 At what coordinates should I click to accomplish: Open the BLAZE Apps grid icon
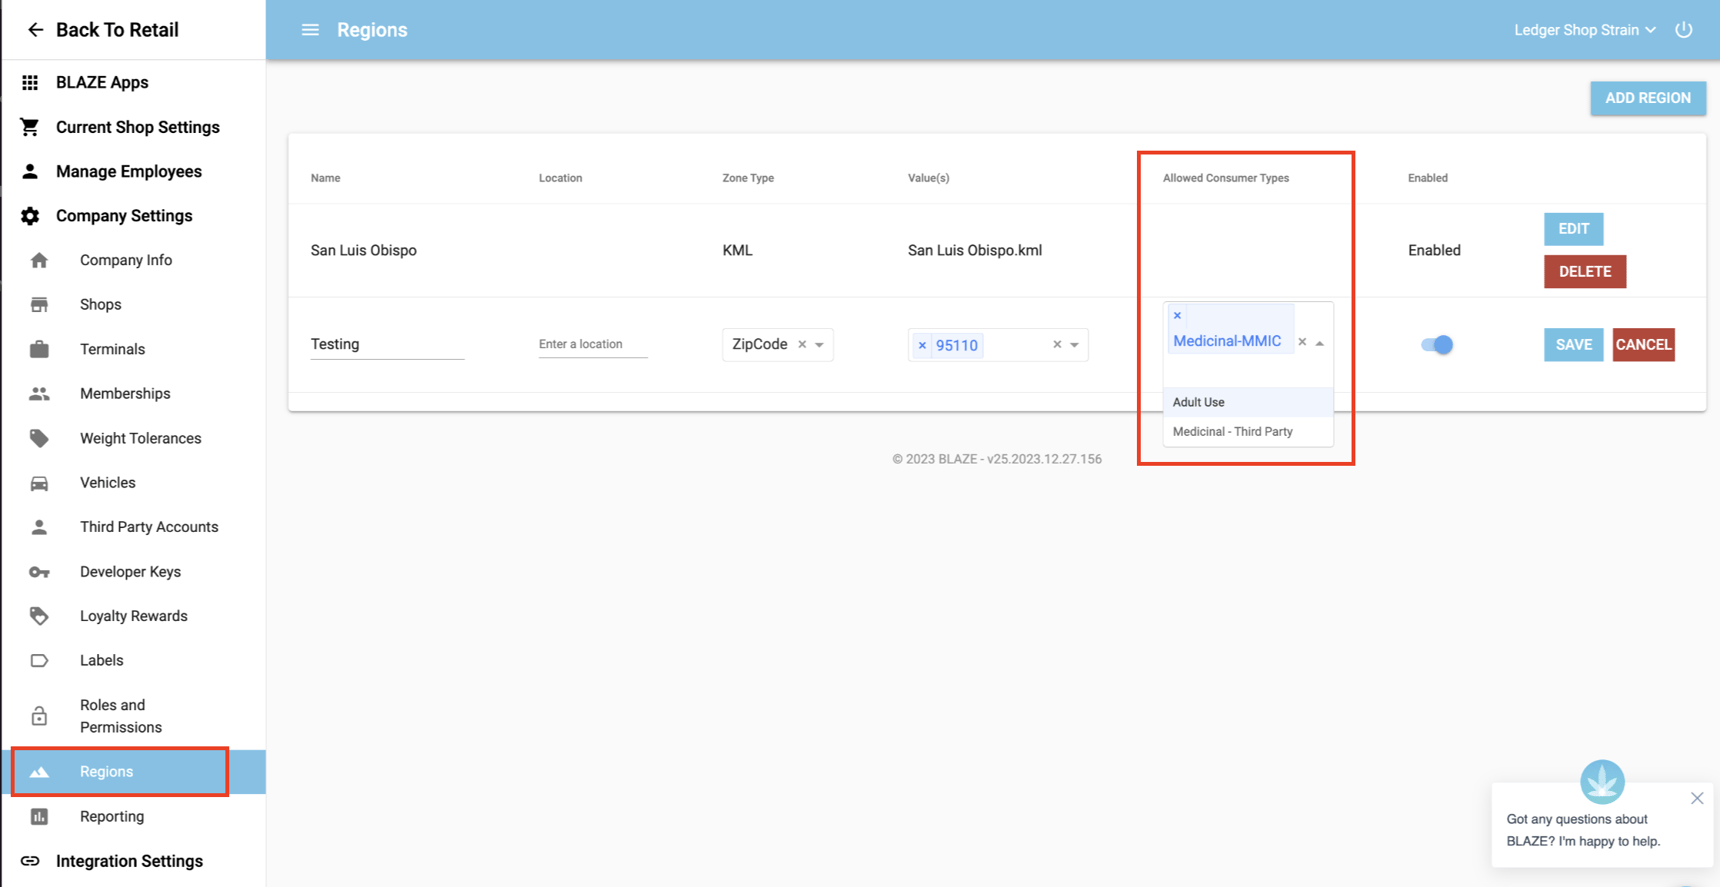(x=30, y=83)
